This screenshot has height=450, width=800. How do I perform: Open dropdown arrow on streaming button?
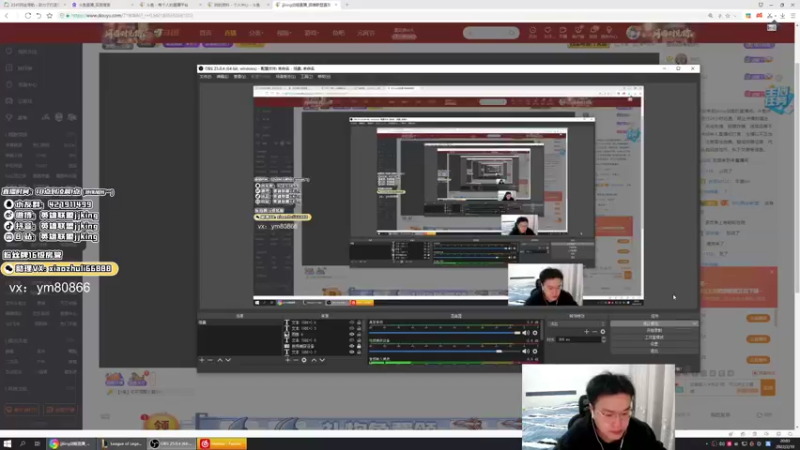pyautogui.click(x=694, y=324)
